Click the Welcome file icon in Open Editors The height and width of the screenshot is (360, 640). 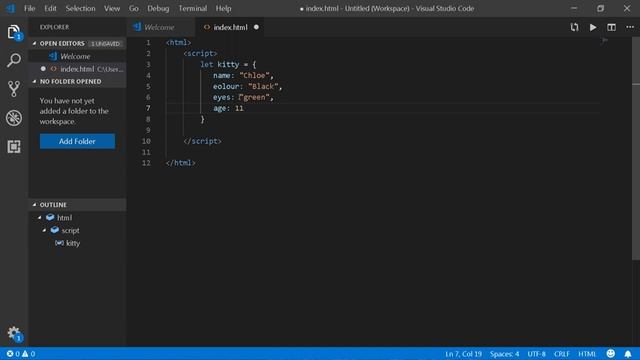click(x=53, y=56)
